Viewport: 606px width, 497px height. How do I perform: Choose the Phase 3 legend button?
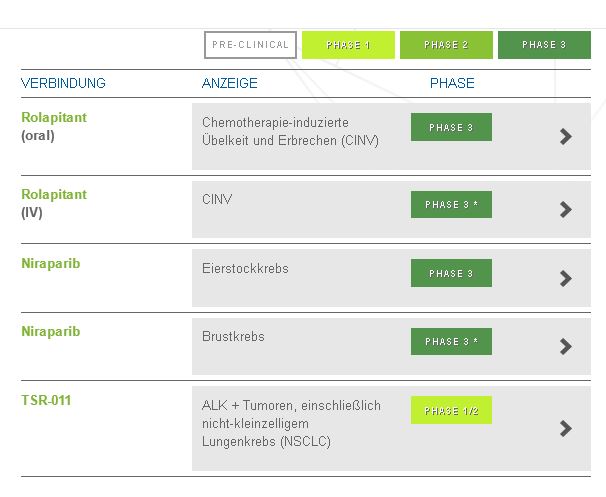coord(544,45)
